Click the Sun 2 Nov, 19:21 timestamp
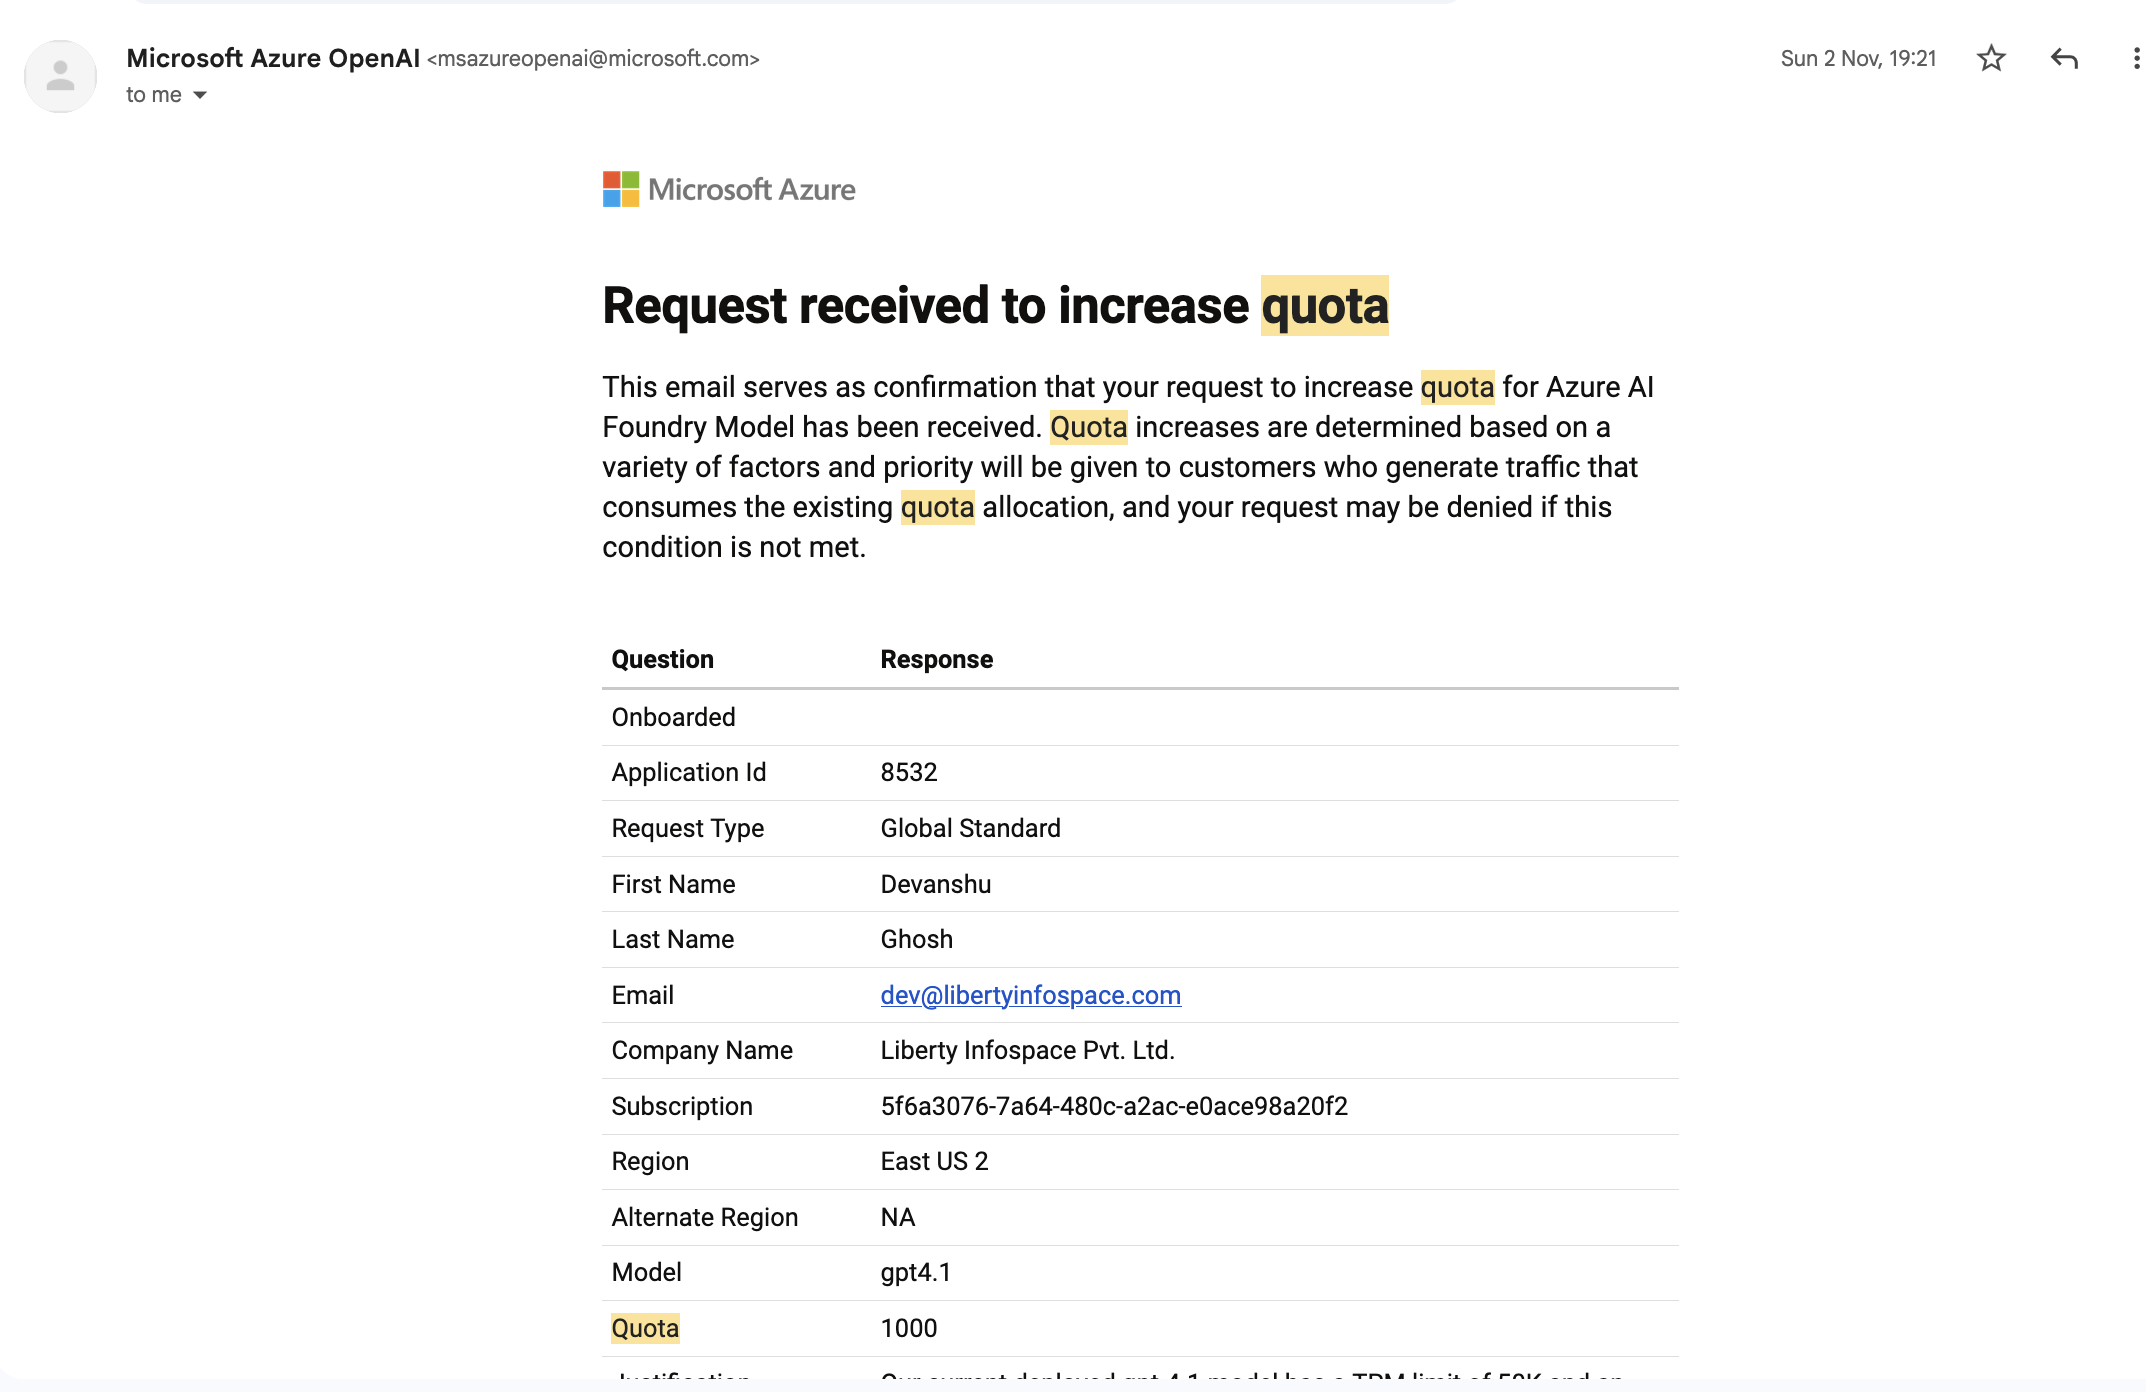 pyautogui.click(x=1858, y=59)
